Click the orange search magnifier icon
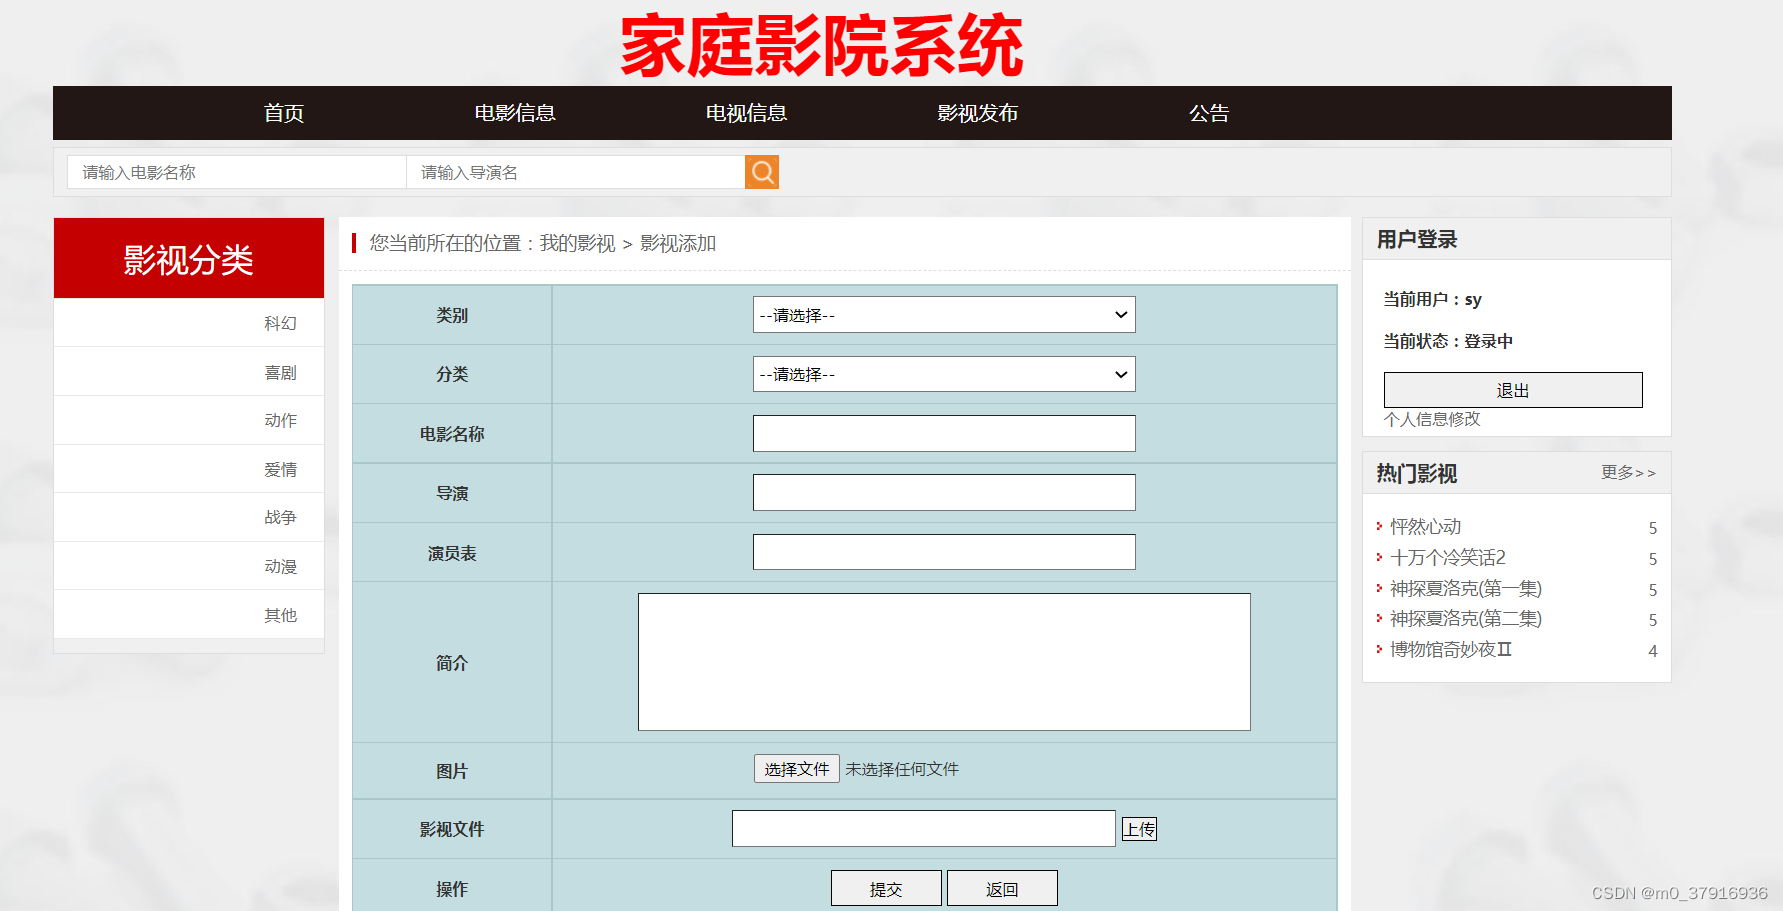 pyautogui.click(x=761, y=171)
